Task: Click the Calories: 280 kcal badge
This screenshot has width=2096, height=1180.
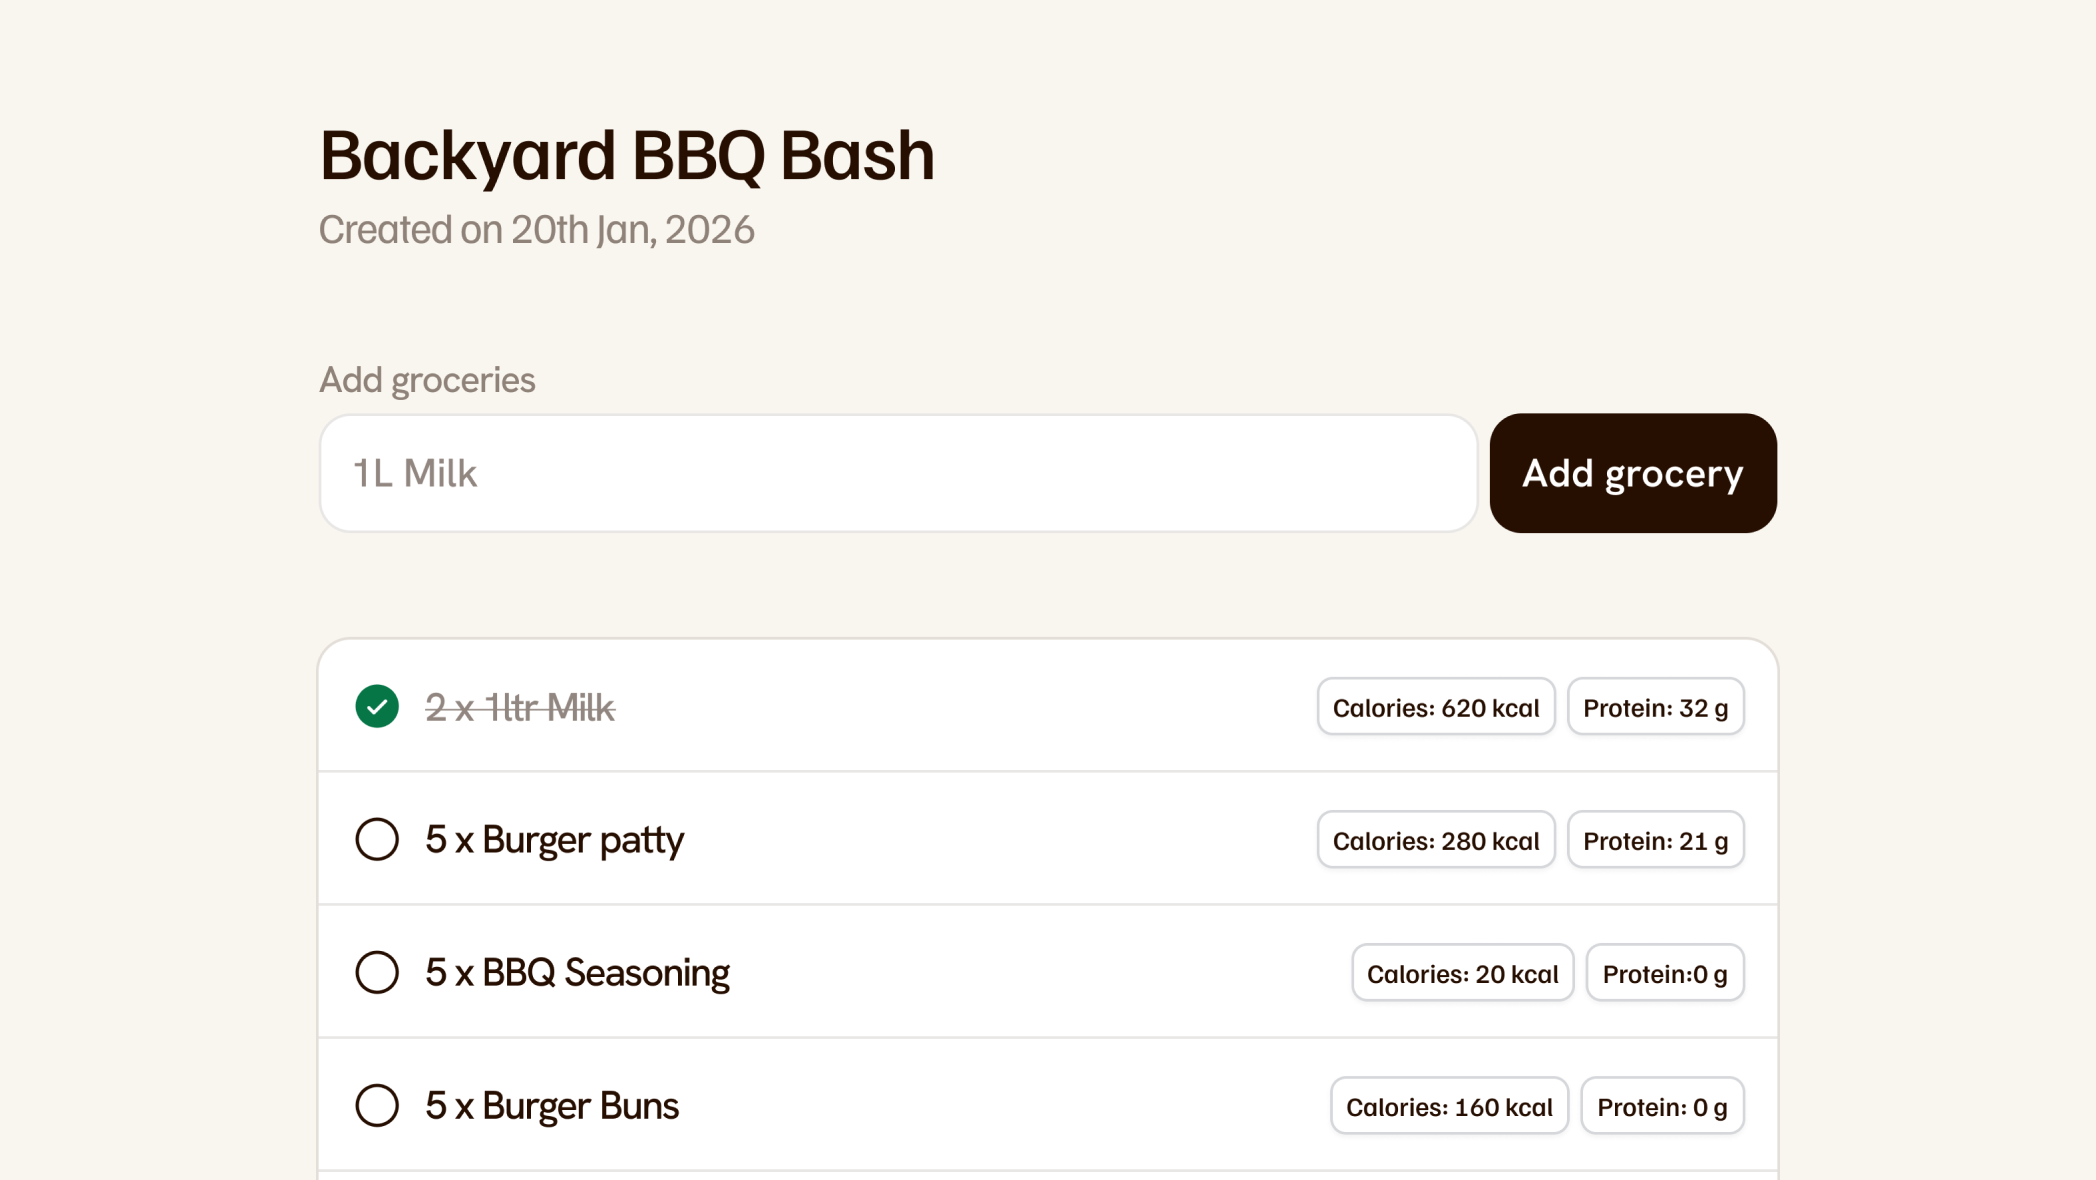Action: click(x=1435, y=841)
